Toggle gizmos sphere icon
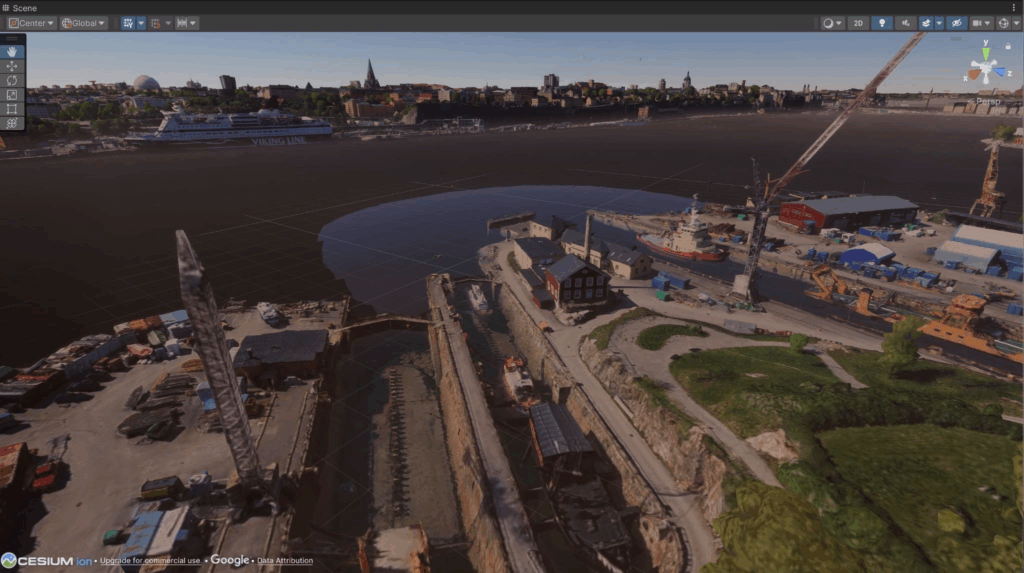The width and height of the screenshot is (1024, 573). (x=1003, y=23)
